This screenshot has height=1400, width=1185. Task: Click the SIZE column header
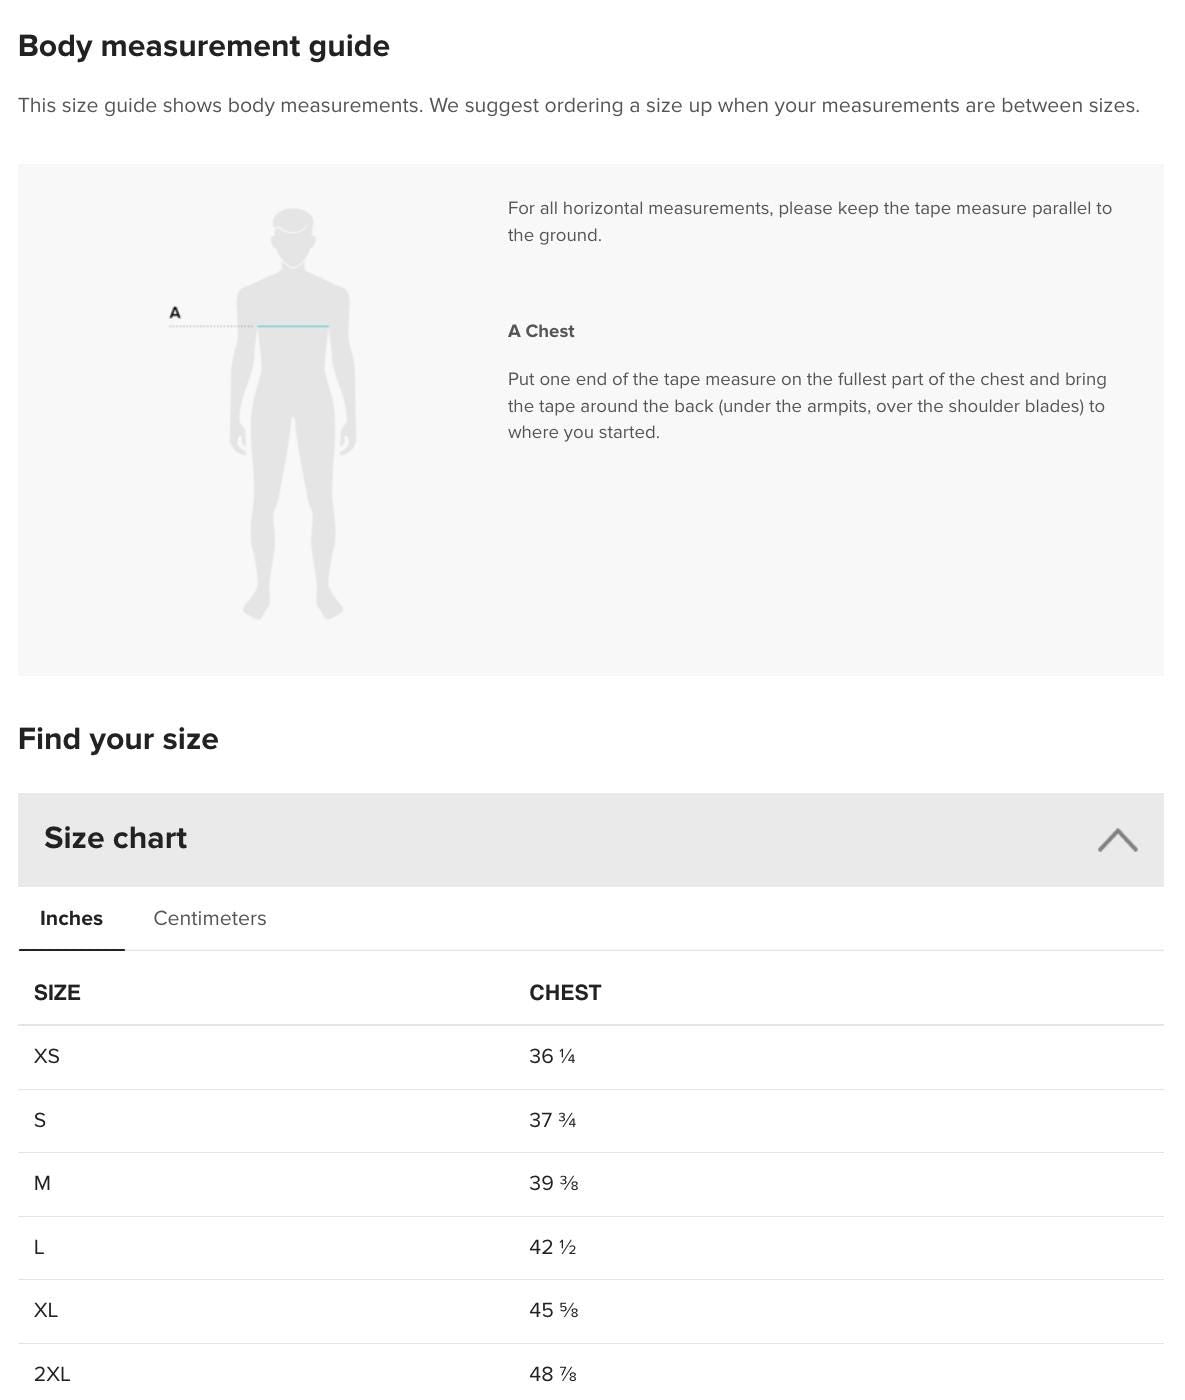57,993
